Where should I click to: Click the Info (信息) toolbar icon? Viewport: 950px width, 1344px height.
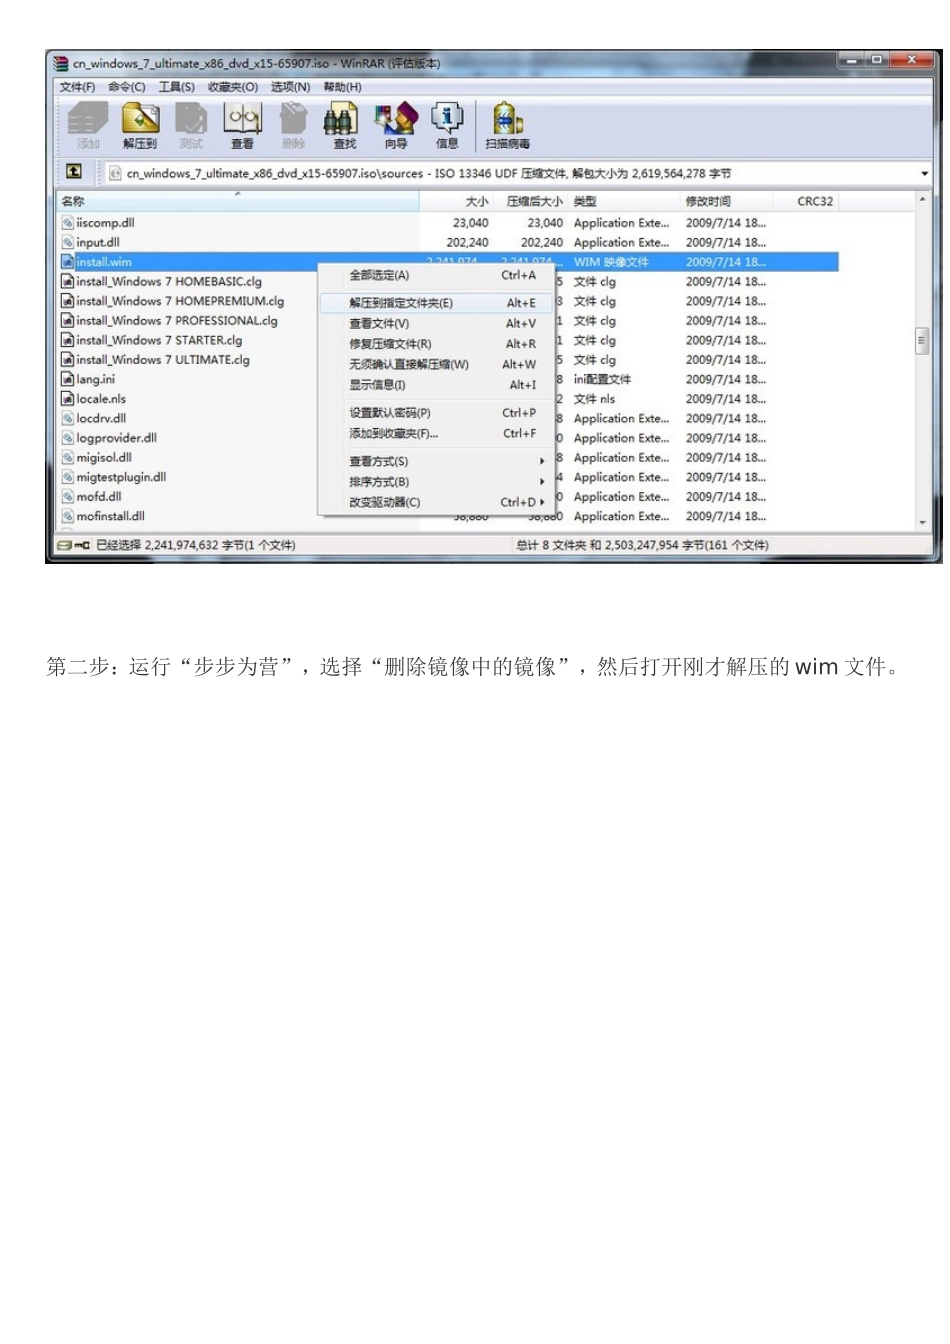pyautogui.click(x=447, y=125)
